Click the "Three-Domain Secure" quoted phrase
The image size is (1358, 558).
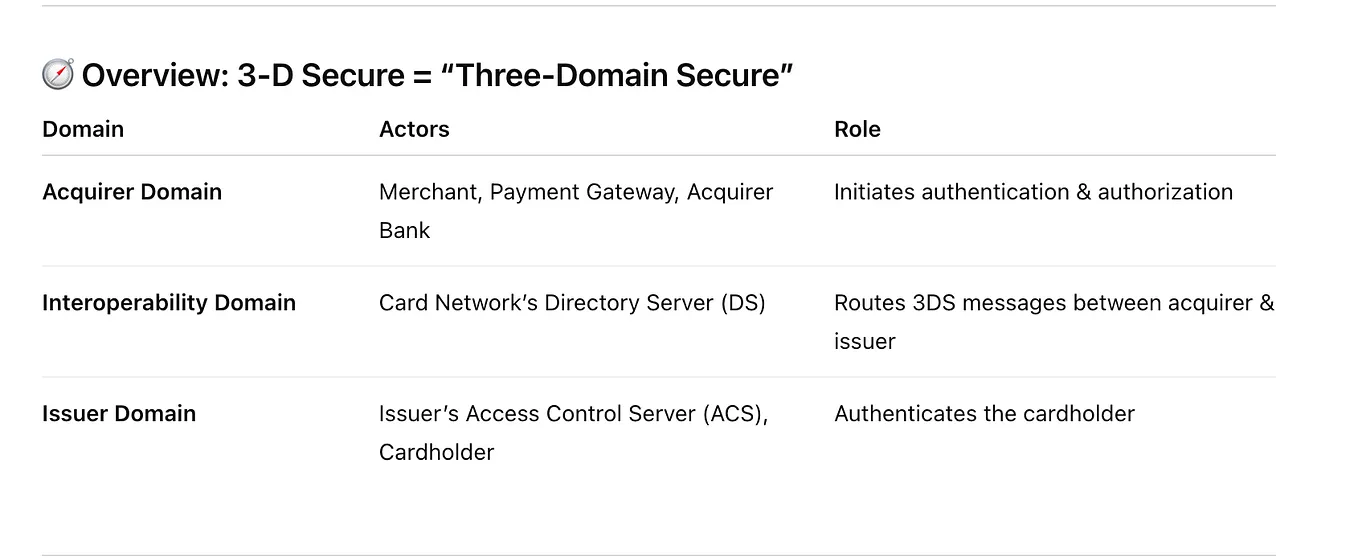(624, 75)
